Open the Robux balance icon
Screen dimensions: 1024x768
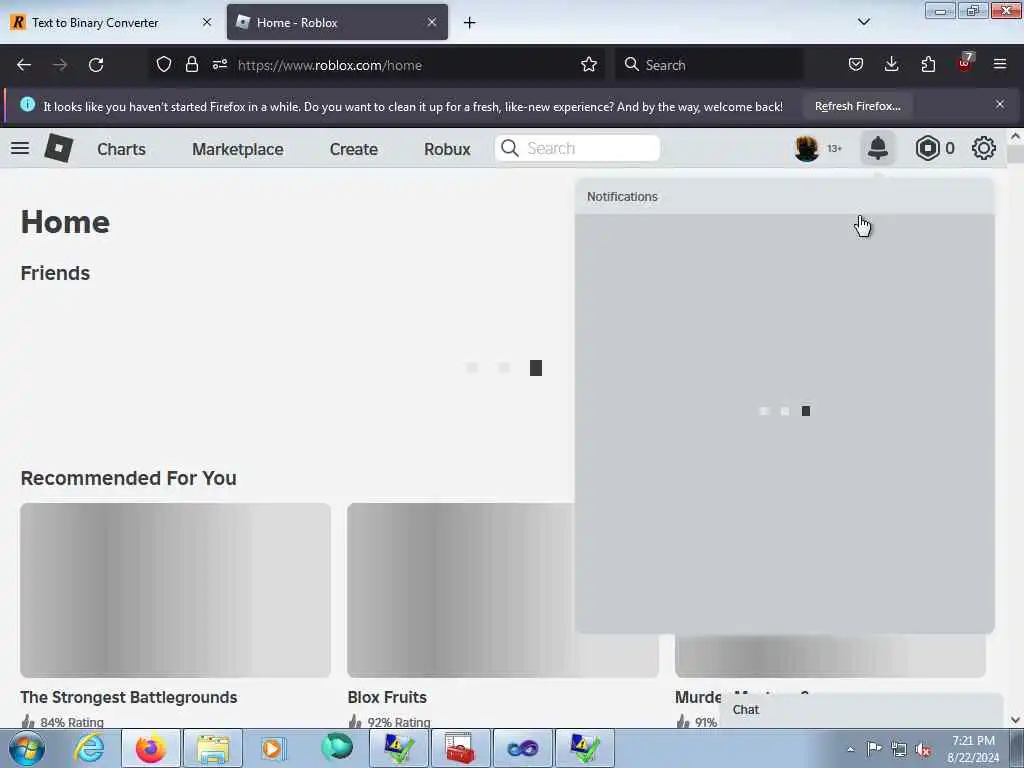[927, 148]
